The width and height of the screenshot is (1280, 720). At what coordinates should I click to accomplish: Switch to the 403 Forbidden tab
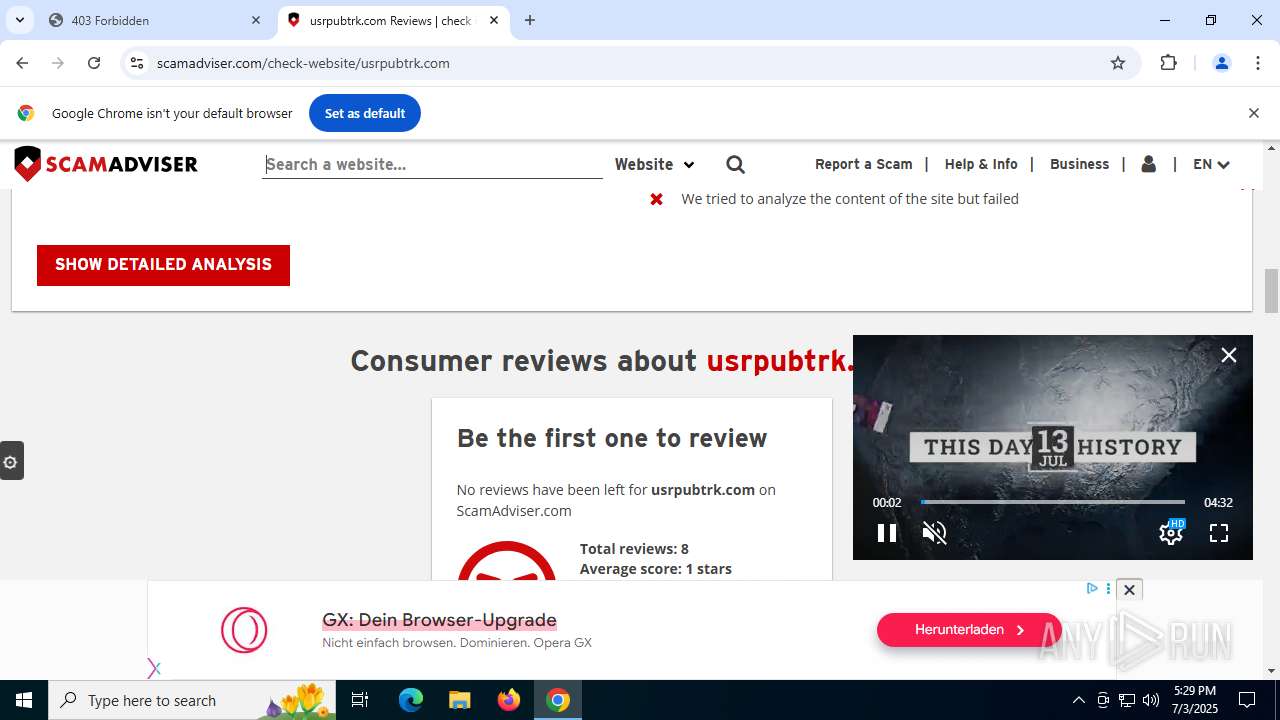tap(154, 20)
